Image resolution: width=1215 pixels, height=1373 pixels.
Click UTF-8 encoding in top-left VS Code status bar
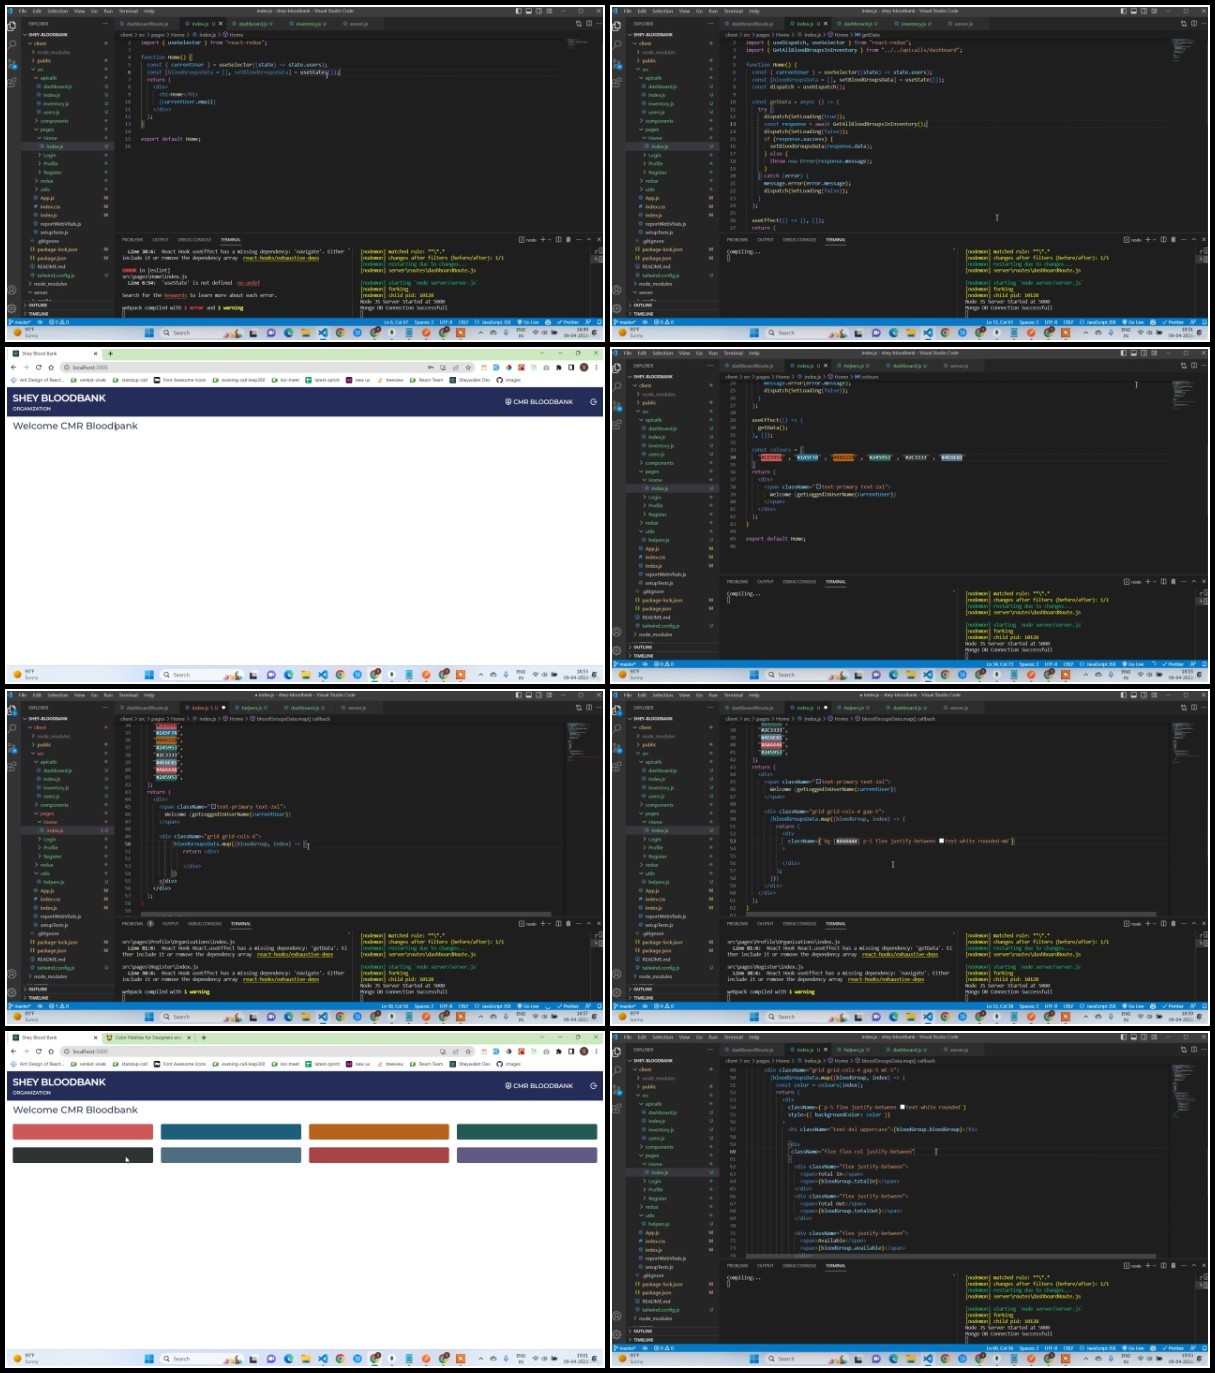(446, 322)
